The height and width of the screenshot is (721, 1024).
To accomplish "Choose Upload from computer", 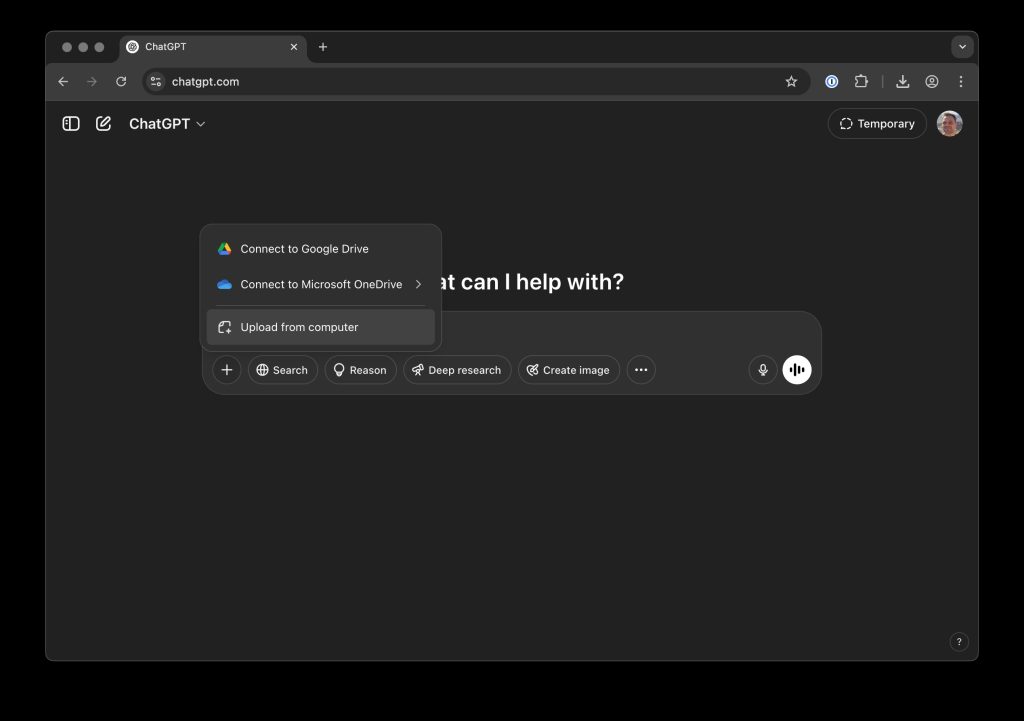I will point(321,327).
